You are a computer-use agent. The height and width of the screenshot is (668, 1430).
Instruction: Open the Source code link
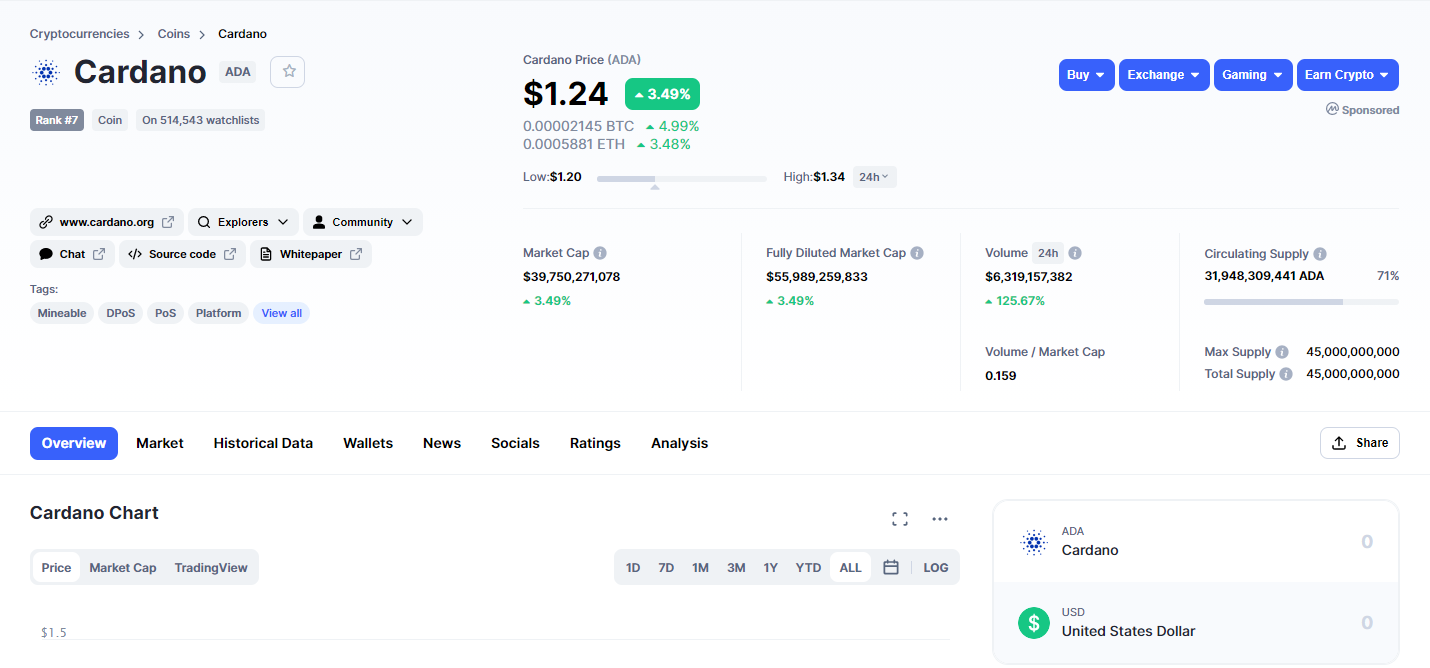coord(182,254)
